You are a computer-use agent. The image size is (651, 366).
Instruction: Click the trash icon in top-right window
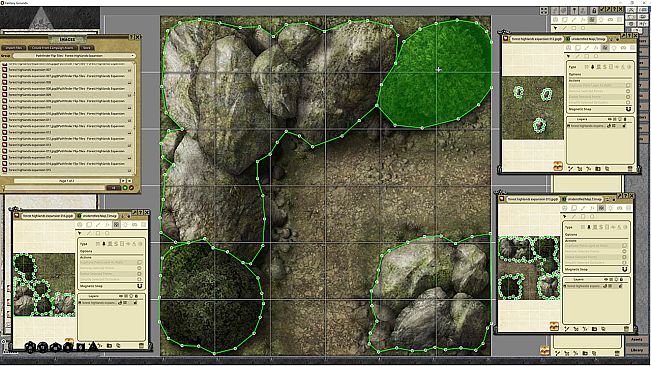[630, 168]
